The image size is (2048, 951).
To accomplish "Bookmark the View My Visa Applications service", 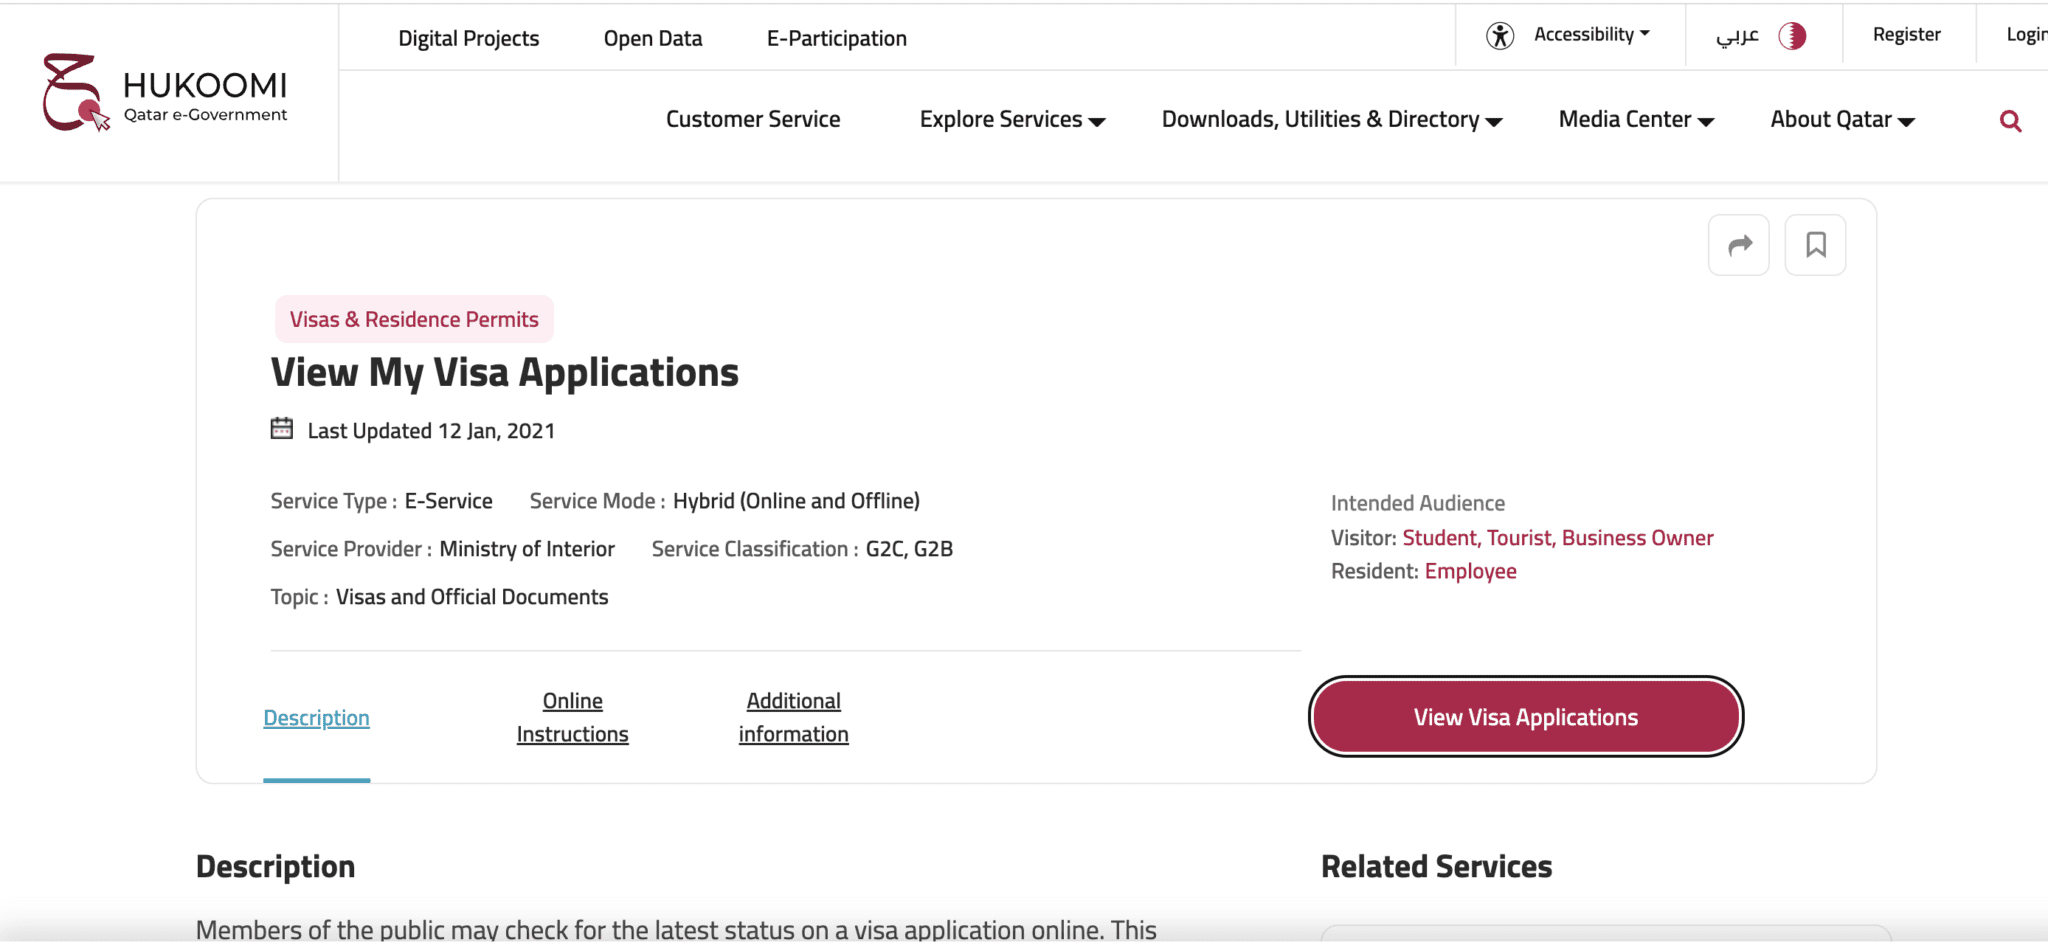I will tap(1816, 244).
